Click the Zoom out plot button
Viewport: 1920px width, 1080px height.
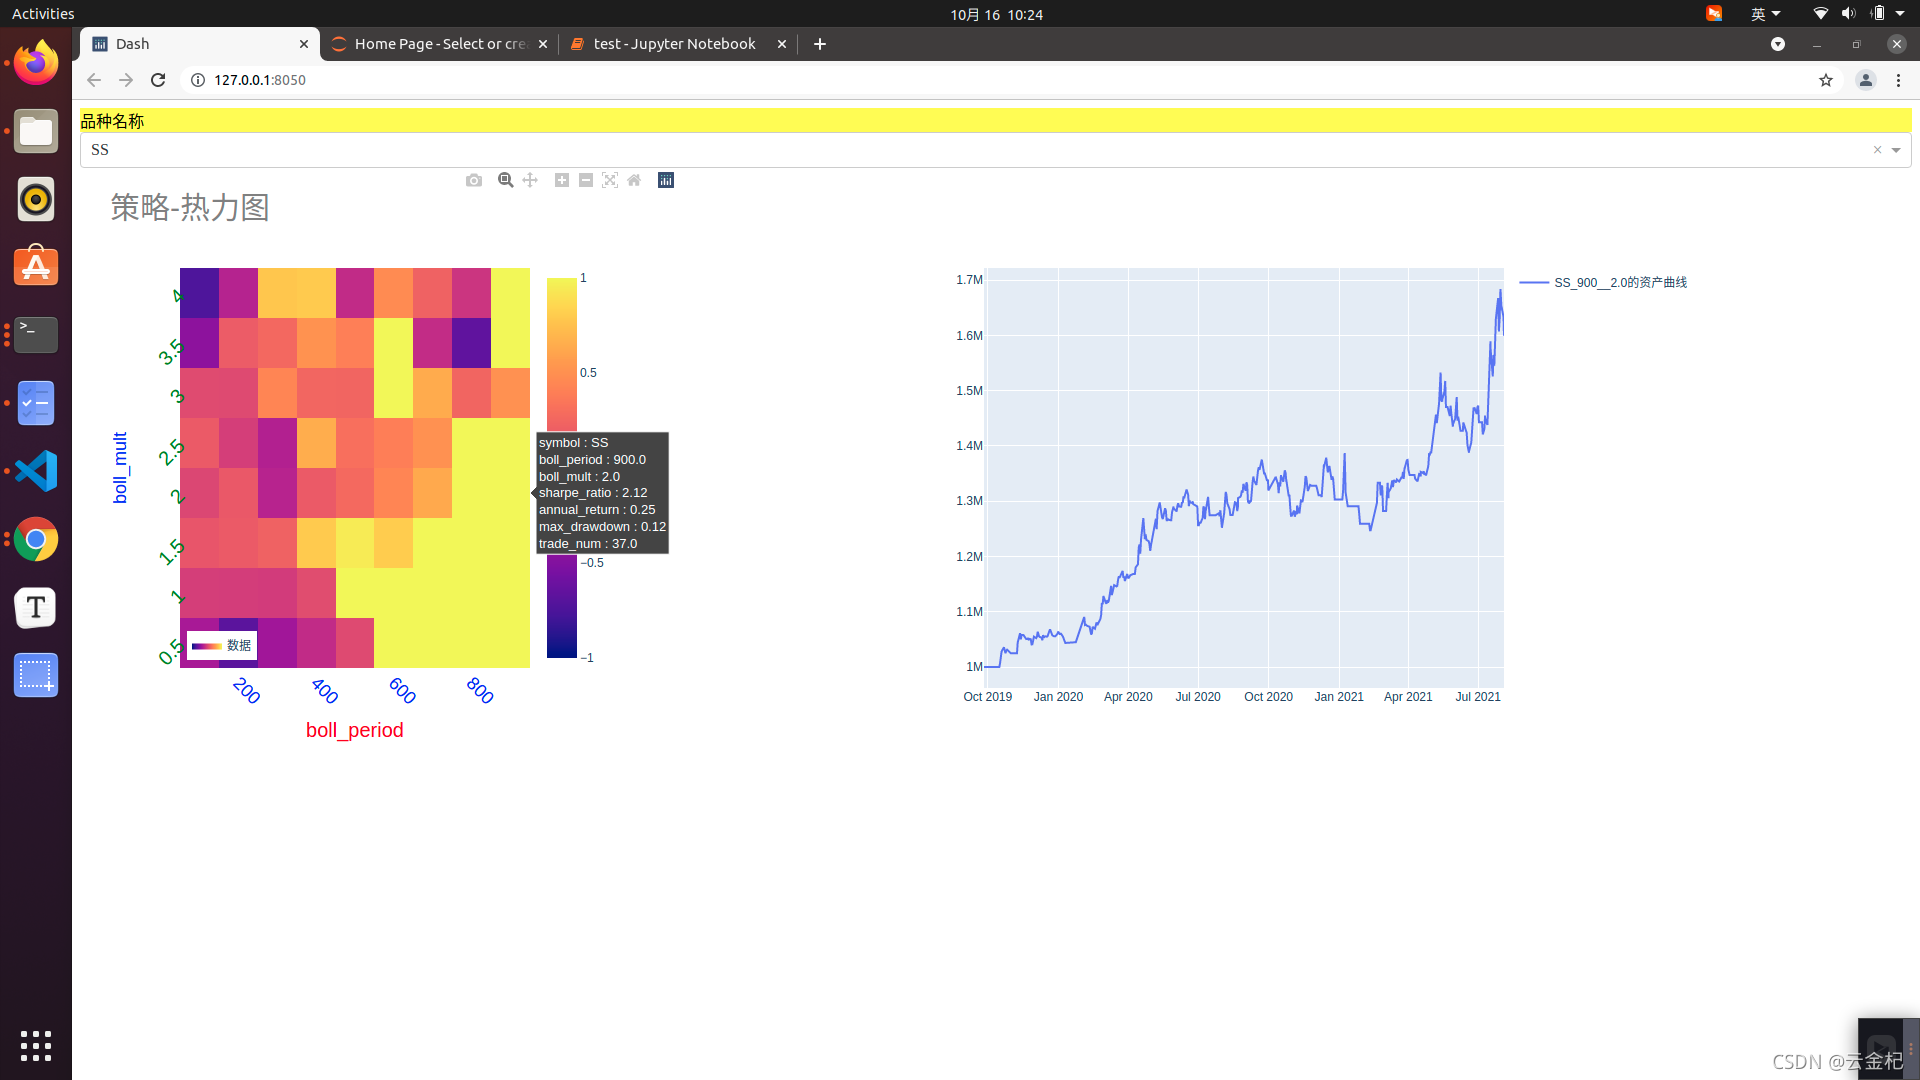(586, 180)
